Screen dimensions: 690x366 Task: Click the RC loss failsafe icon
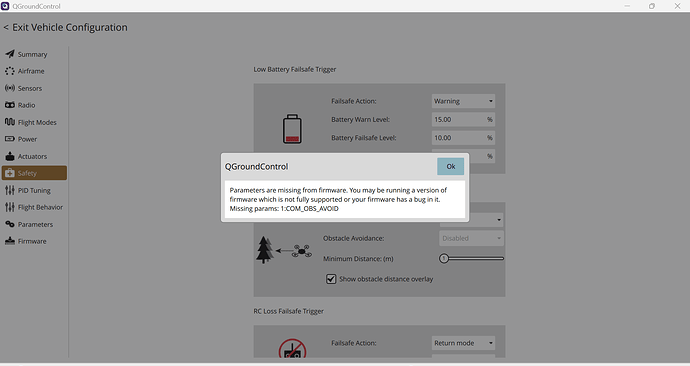click(292, 348)
